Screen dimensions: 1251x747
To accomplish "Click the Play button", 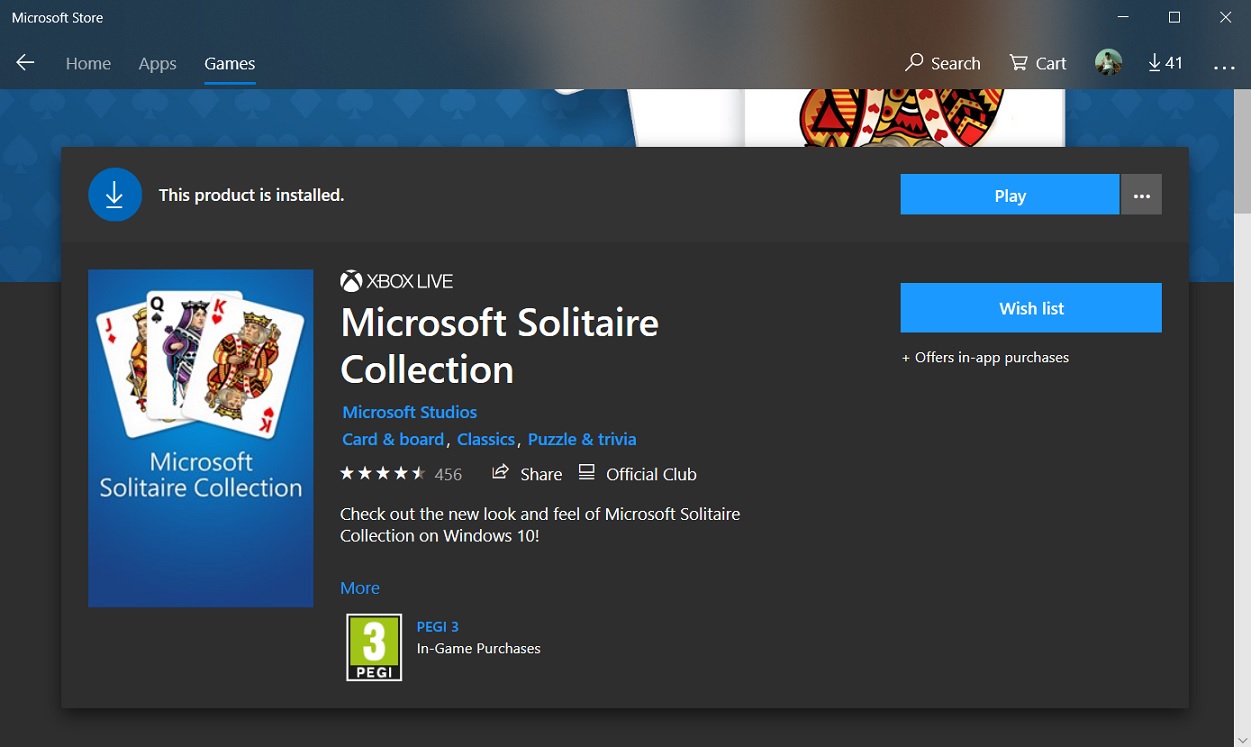I will point(1009,194).
